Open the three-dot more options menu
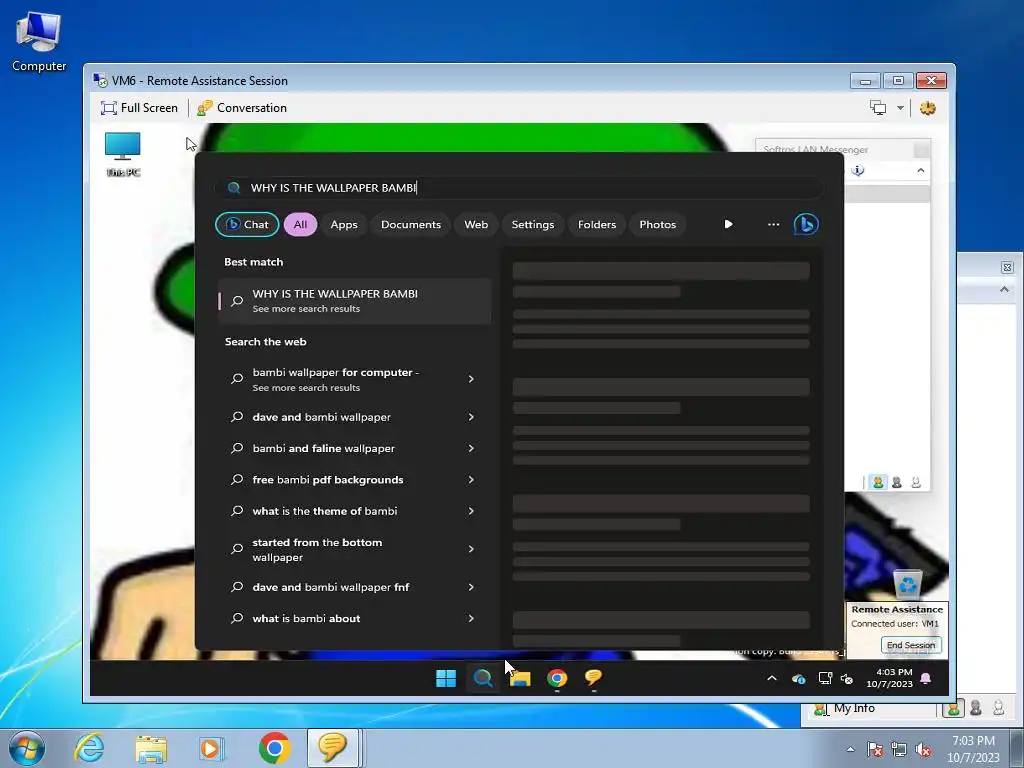The width and height of the screenshot is (1024, 768). 773,224
